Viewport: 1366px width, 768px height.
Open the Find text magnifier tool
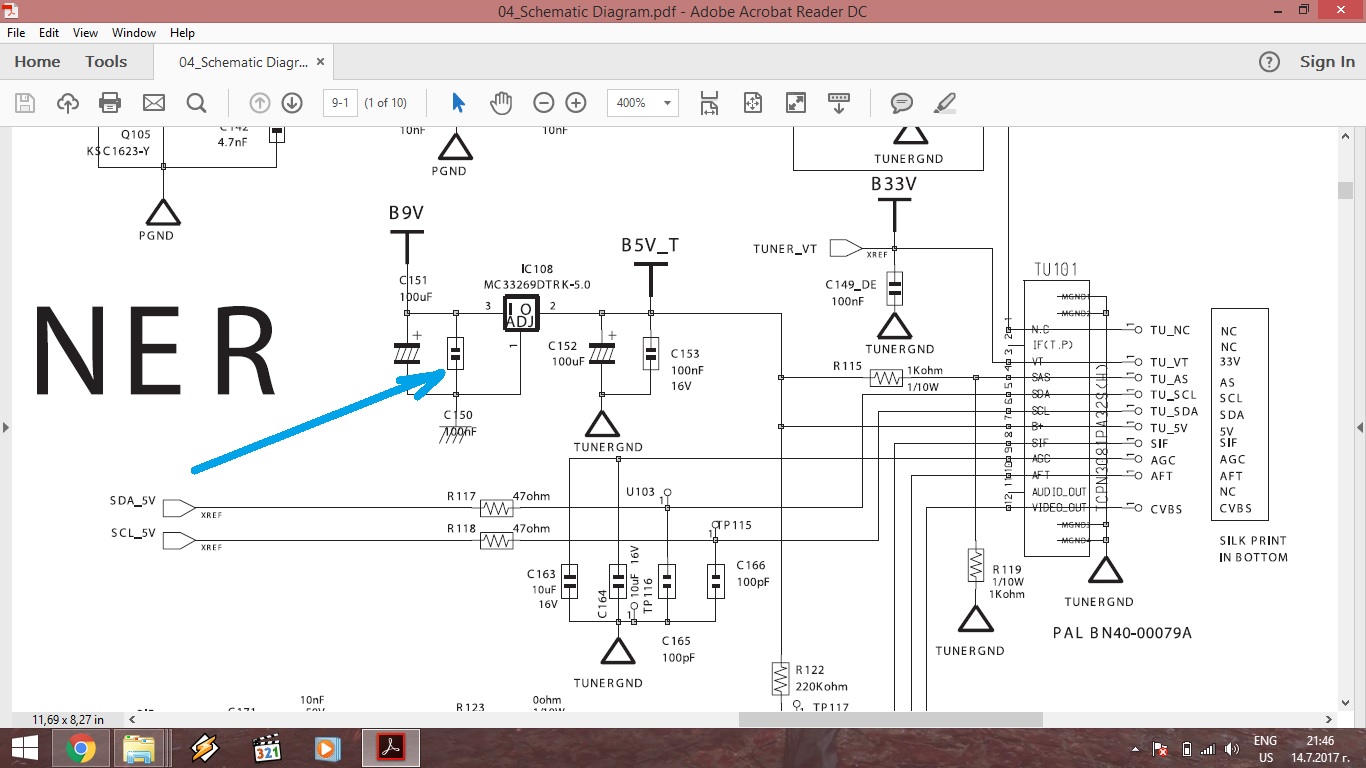(x=196, y=103)
